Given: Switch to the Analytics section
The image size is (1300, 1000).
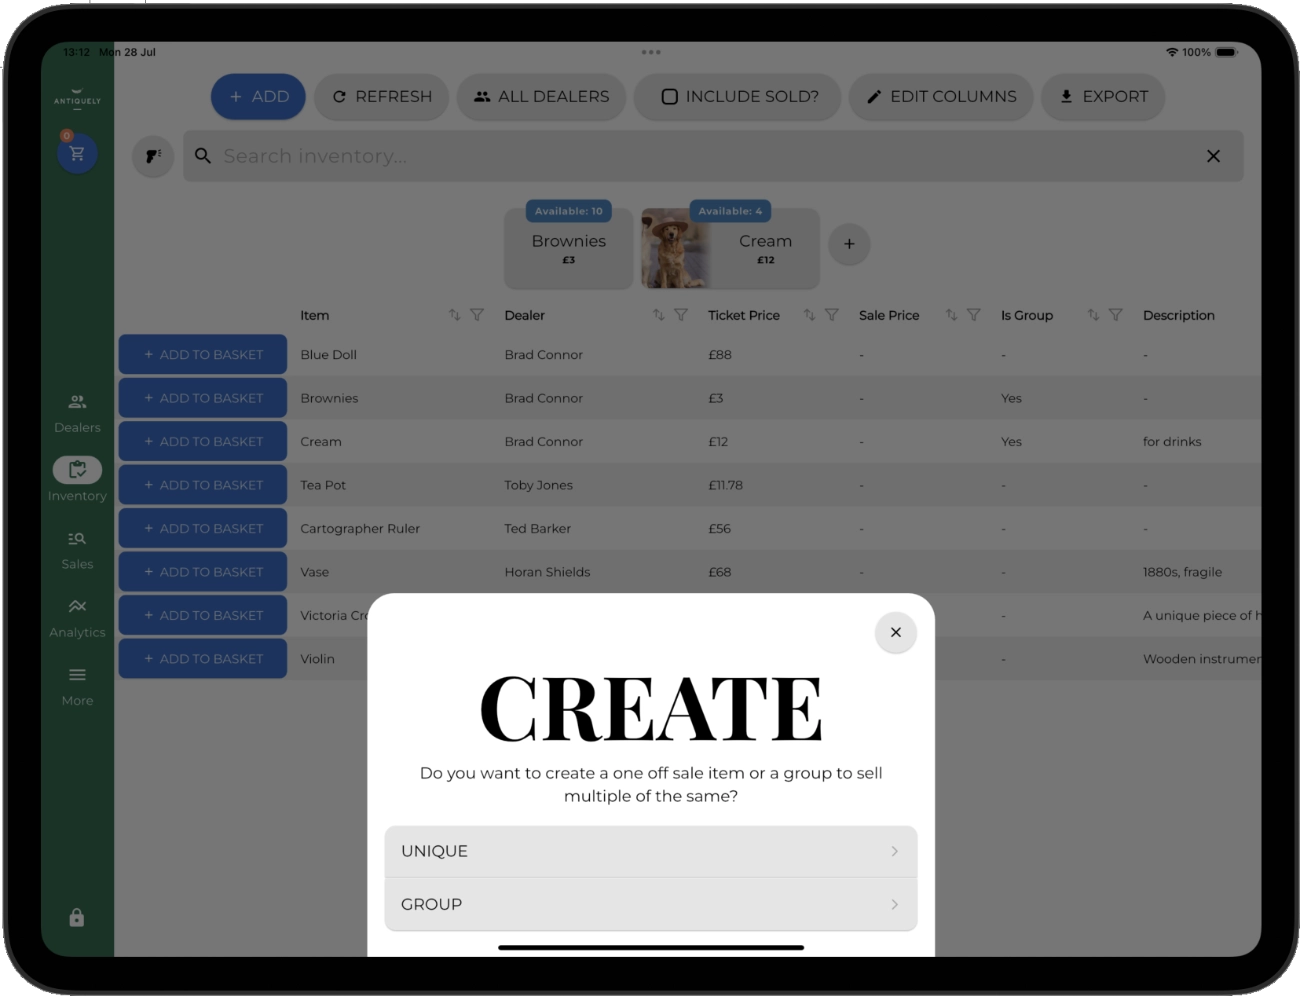Looking at the screenshot, I should [x=77, y=618].
